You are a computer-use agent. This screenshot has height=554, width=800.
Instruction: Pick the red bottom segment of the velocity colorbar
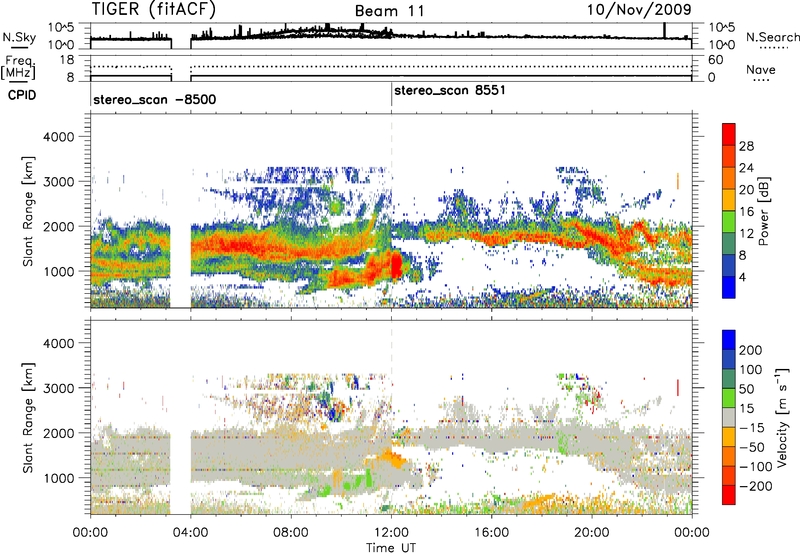(729, 495)
